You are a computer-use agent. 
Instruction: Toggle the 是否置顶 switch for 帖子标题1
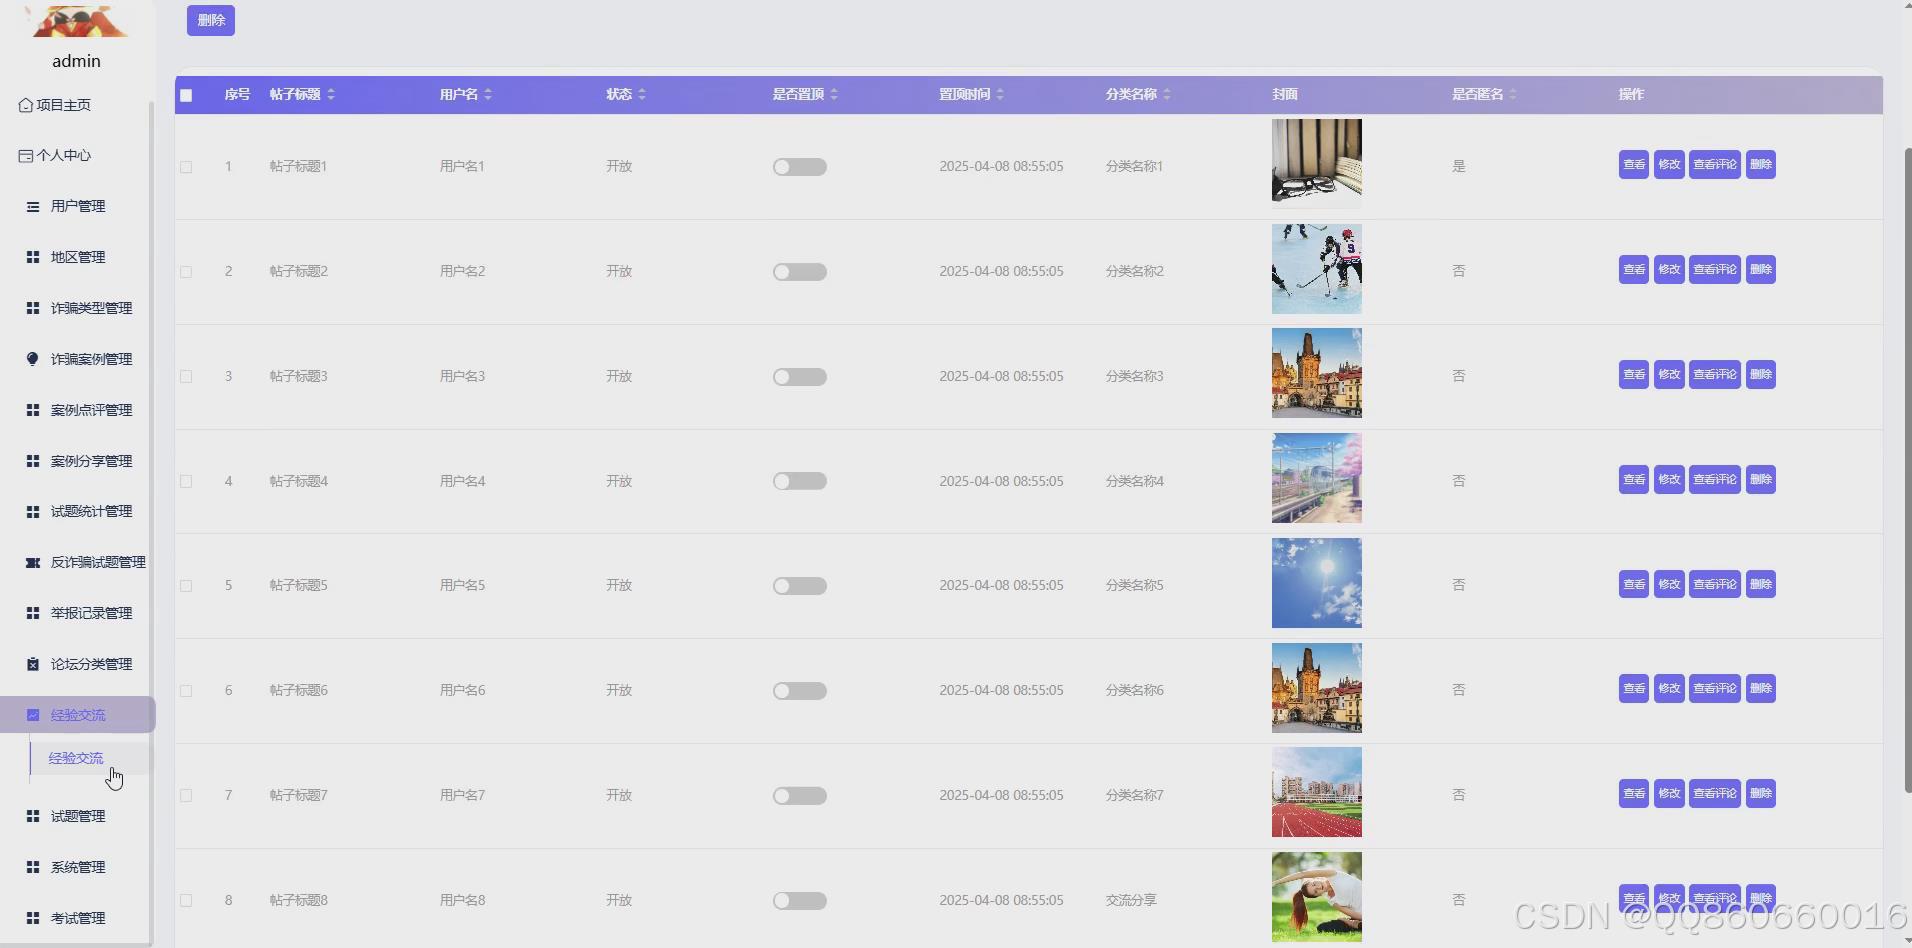pyautogui.click(x=800, y=167)
